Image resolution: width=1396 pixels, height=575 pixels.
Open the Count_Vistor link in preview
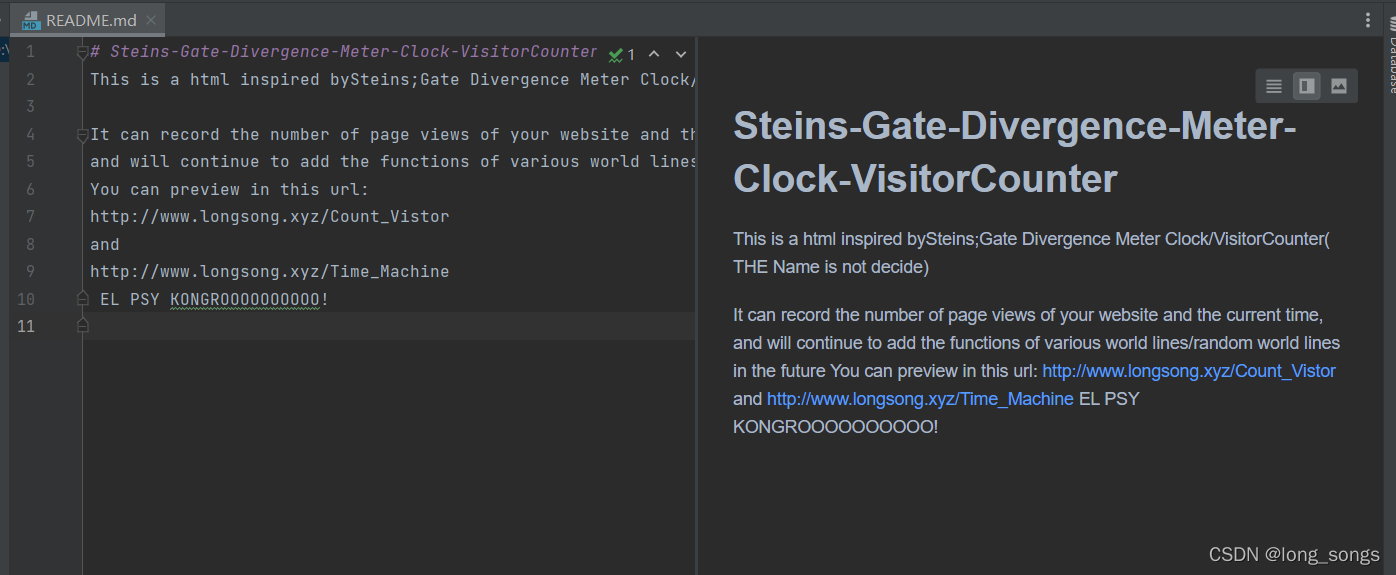pyautogui.click(x=1189, y=371)
